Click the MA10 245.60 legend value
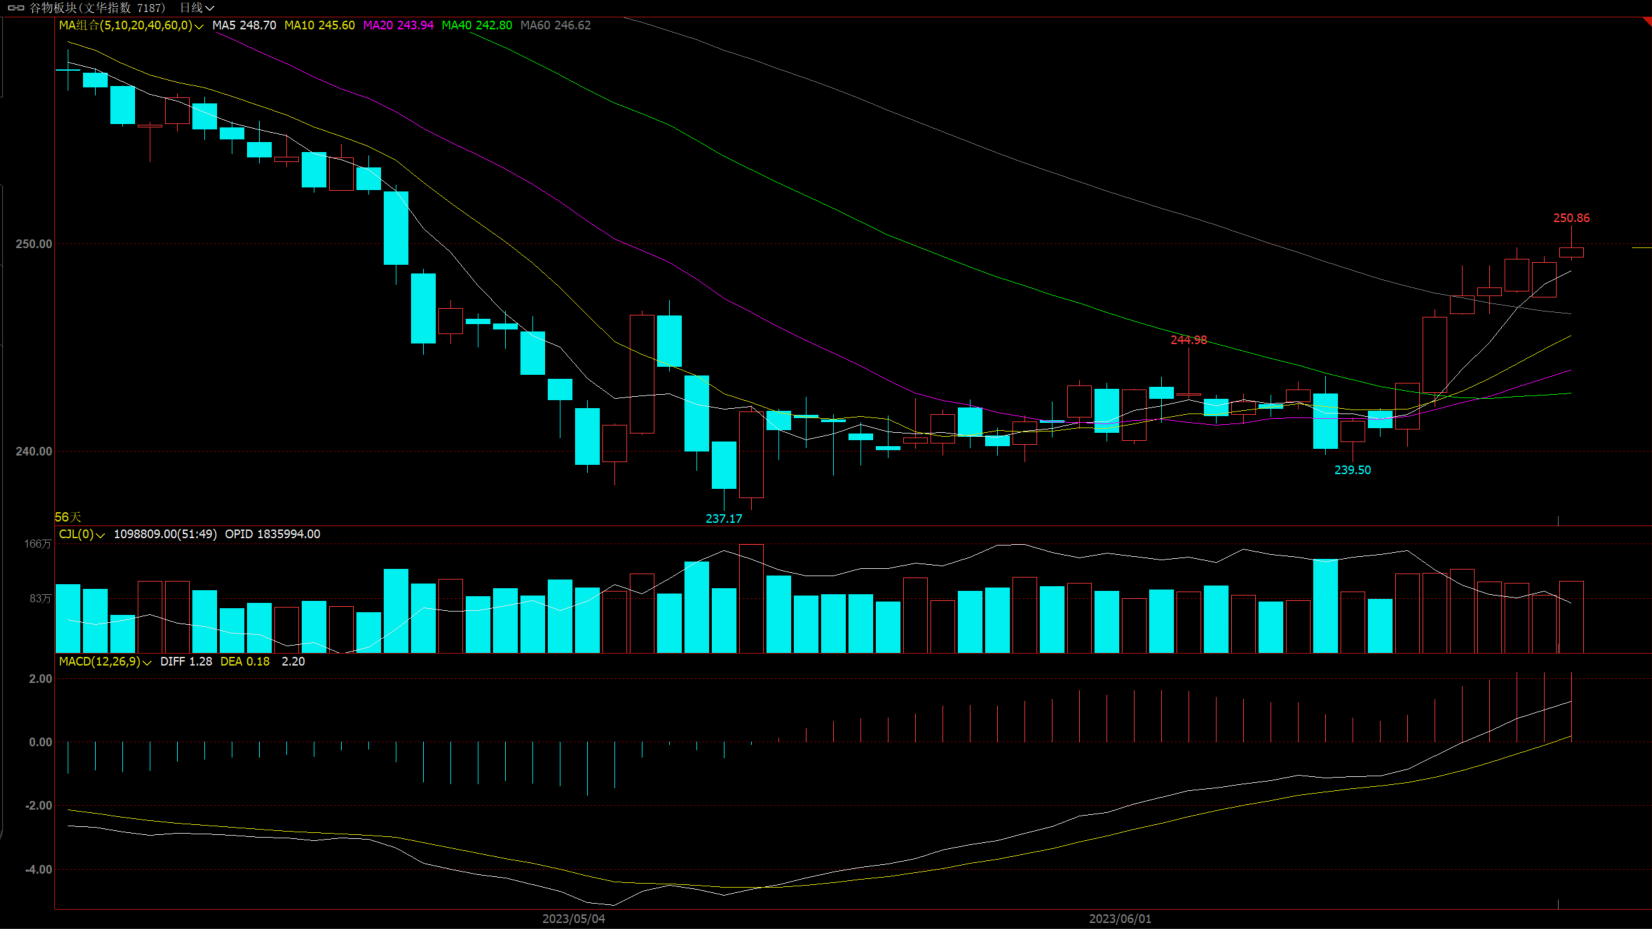Viewport: 1652px width, 929px height. 319,25
